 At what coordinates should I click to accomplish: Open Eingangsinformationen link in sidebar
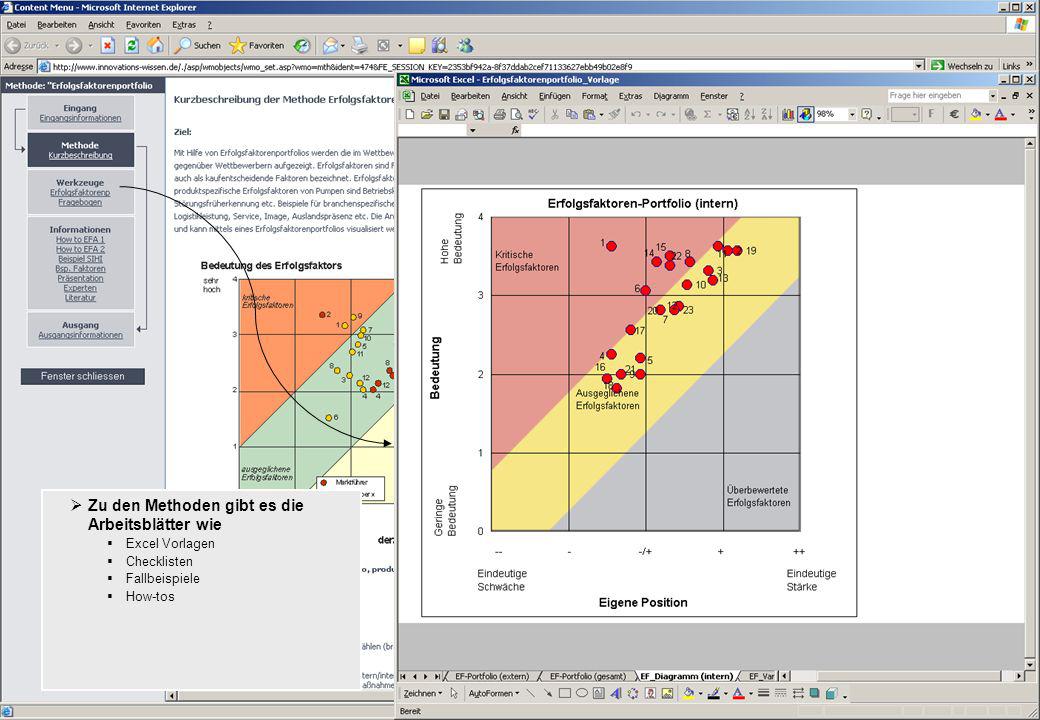[x=80, y=118]
